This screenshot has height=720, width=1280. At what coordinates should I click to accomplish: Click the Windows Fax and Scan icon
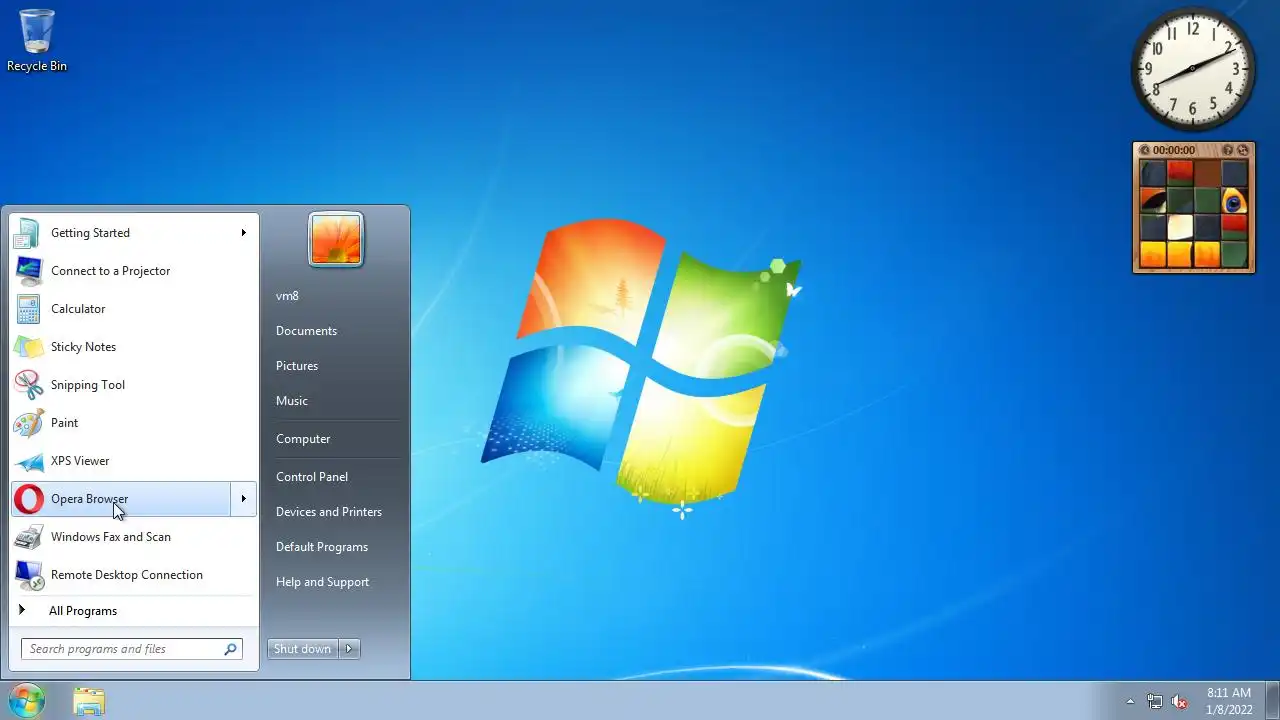[28, 537]
